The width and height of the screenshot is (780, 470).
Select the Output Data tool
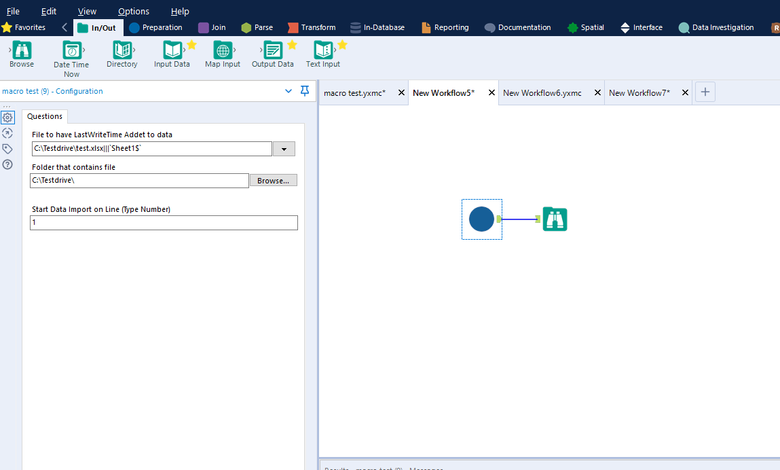[272, 50]
